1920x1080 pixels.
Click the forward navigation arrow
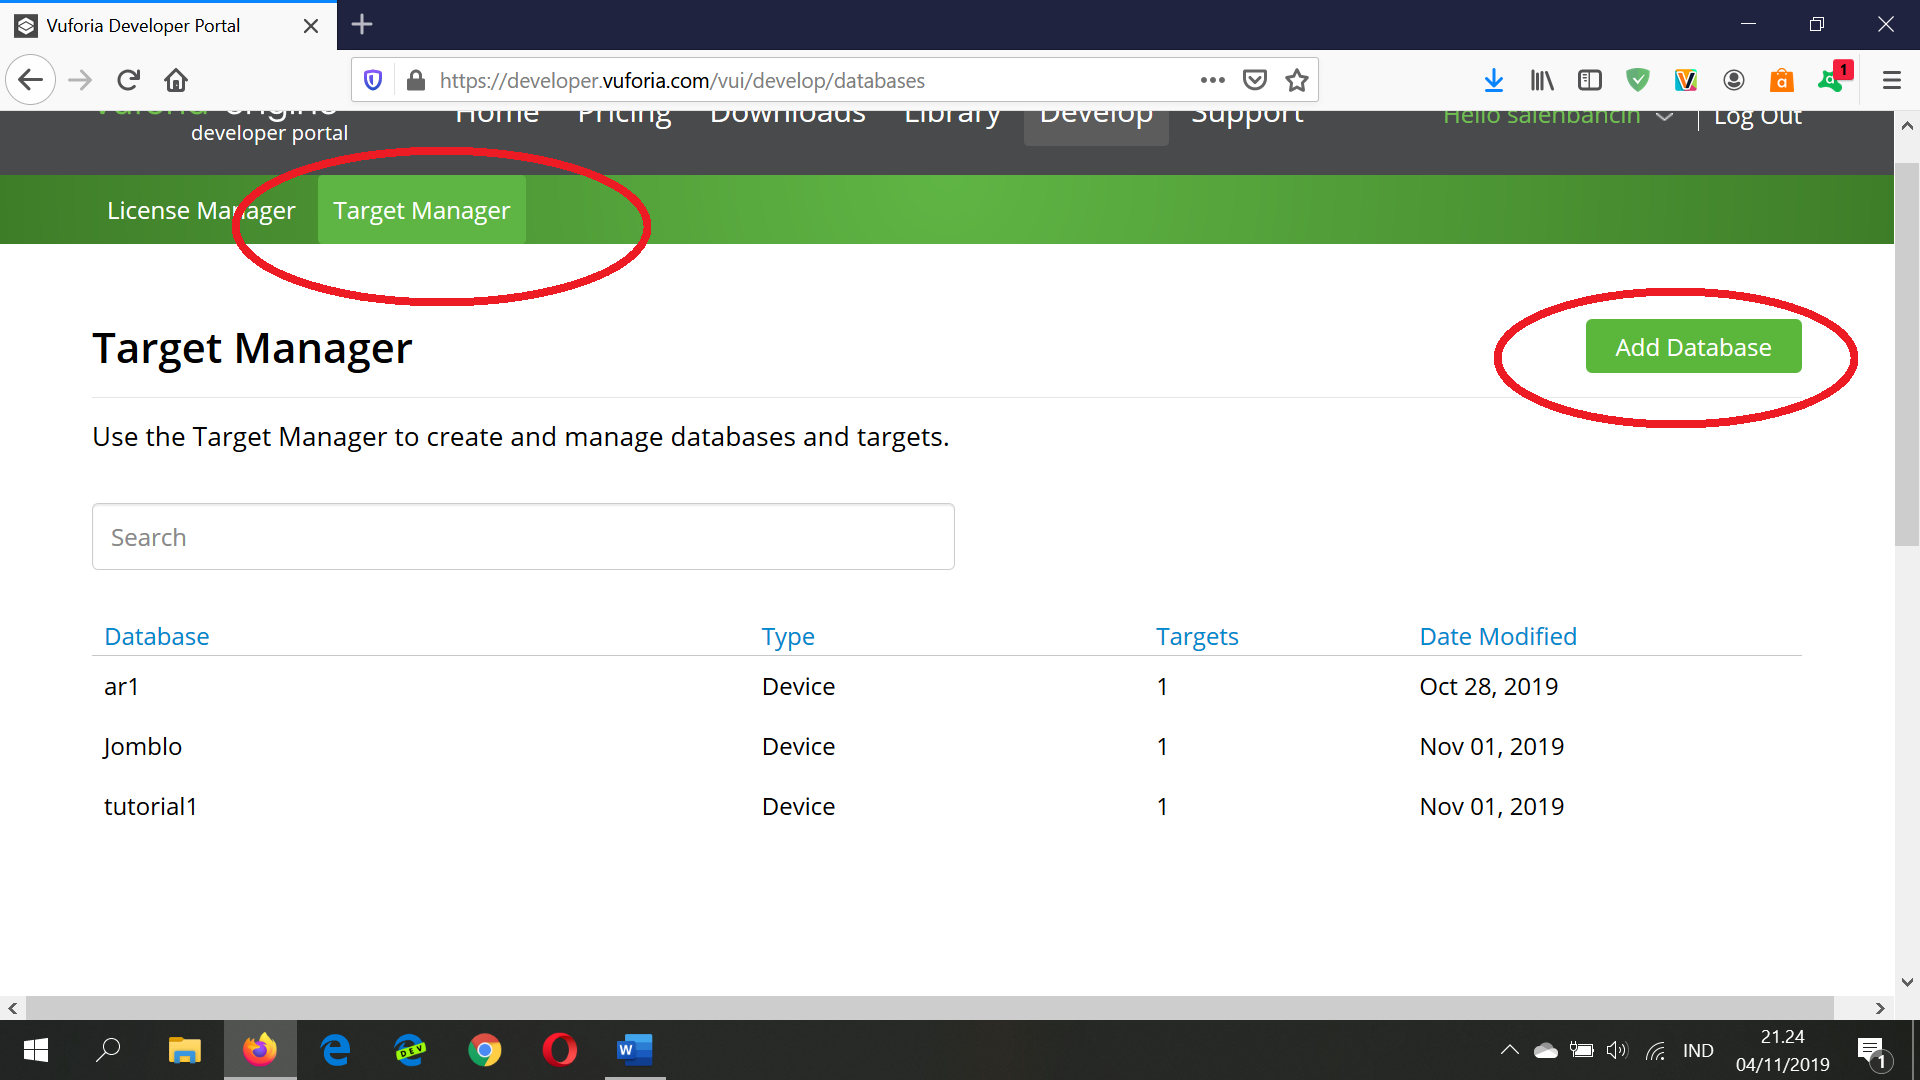(80, 80)
